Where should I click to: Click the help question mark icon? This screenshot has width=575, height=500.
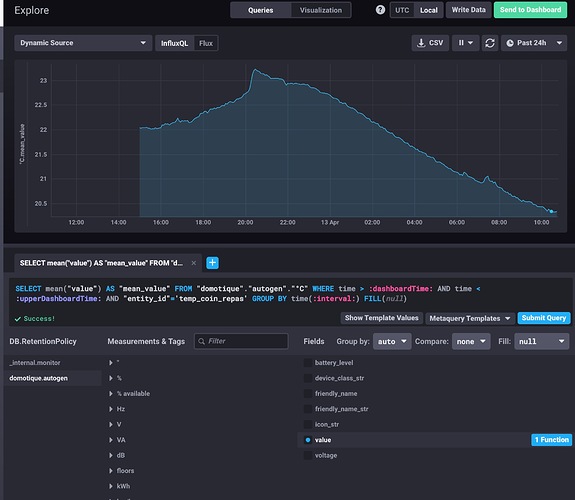[380, 10]
